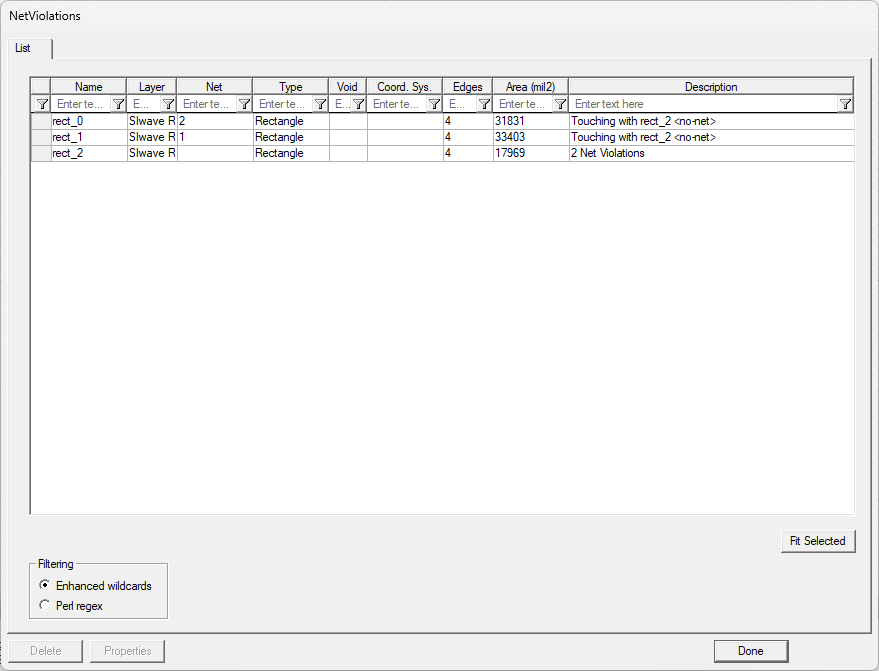Click the row selector beside rect_1

41,137
